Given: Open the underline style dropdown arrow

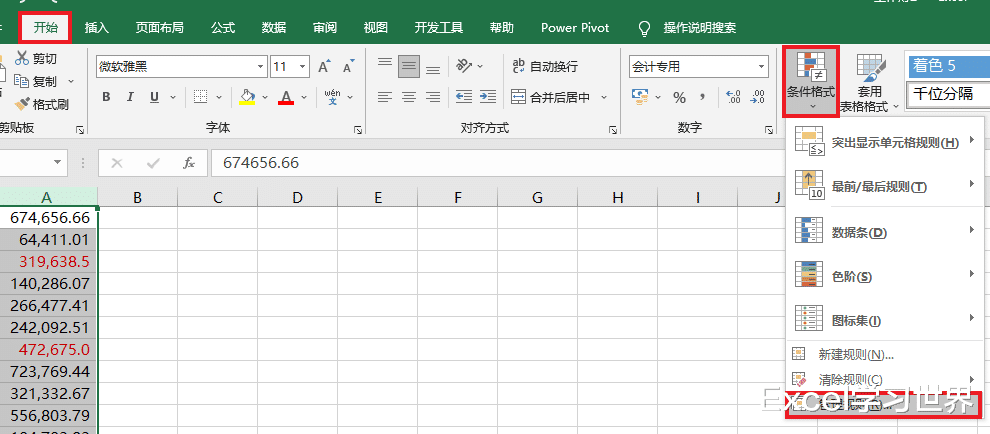Looking at the screenshot, I should 172,98.
